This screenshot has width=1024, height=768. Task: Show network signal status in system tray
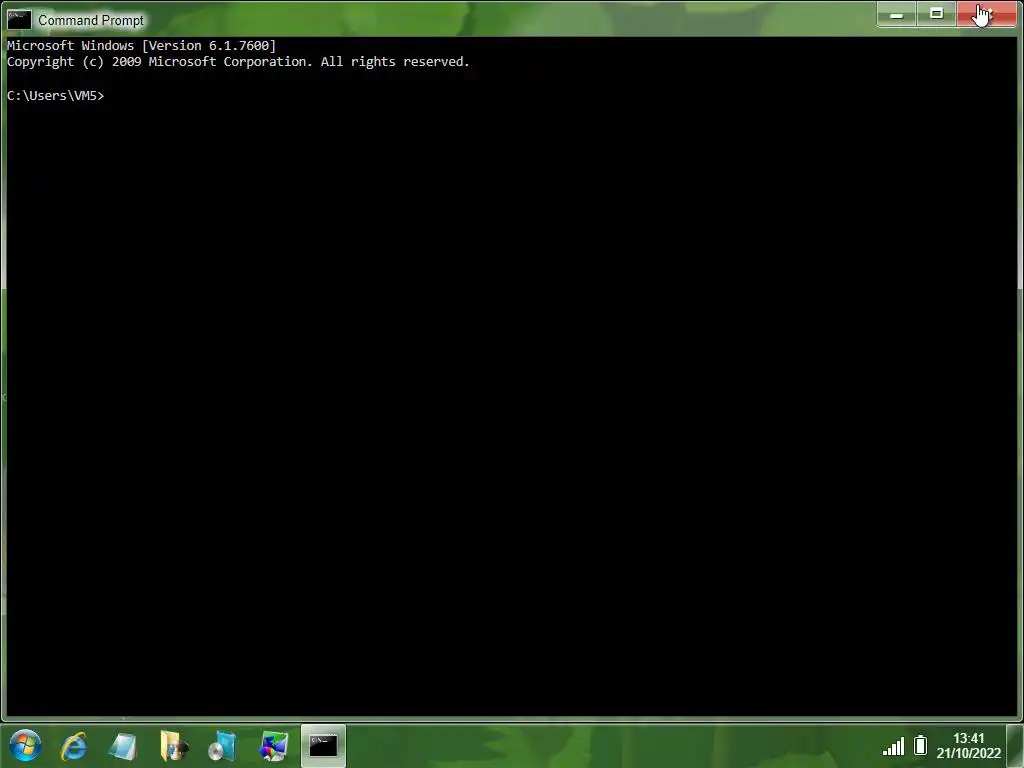893,746
